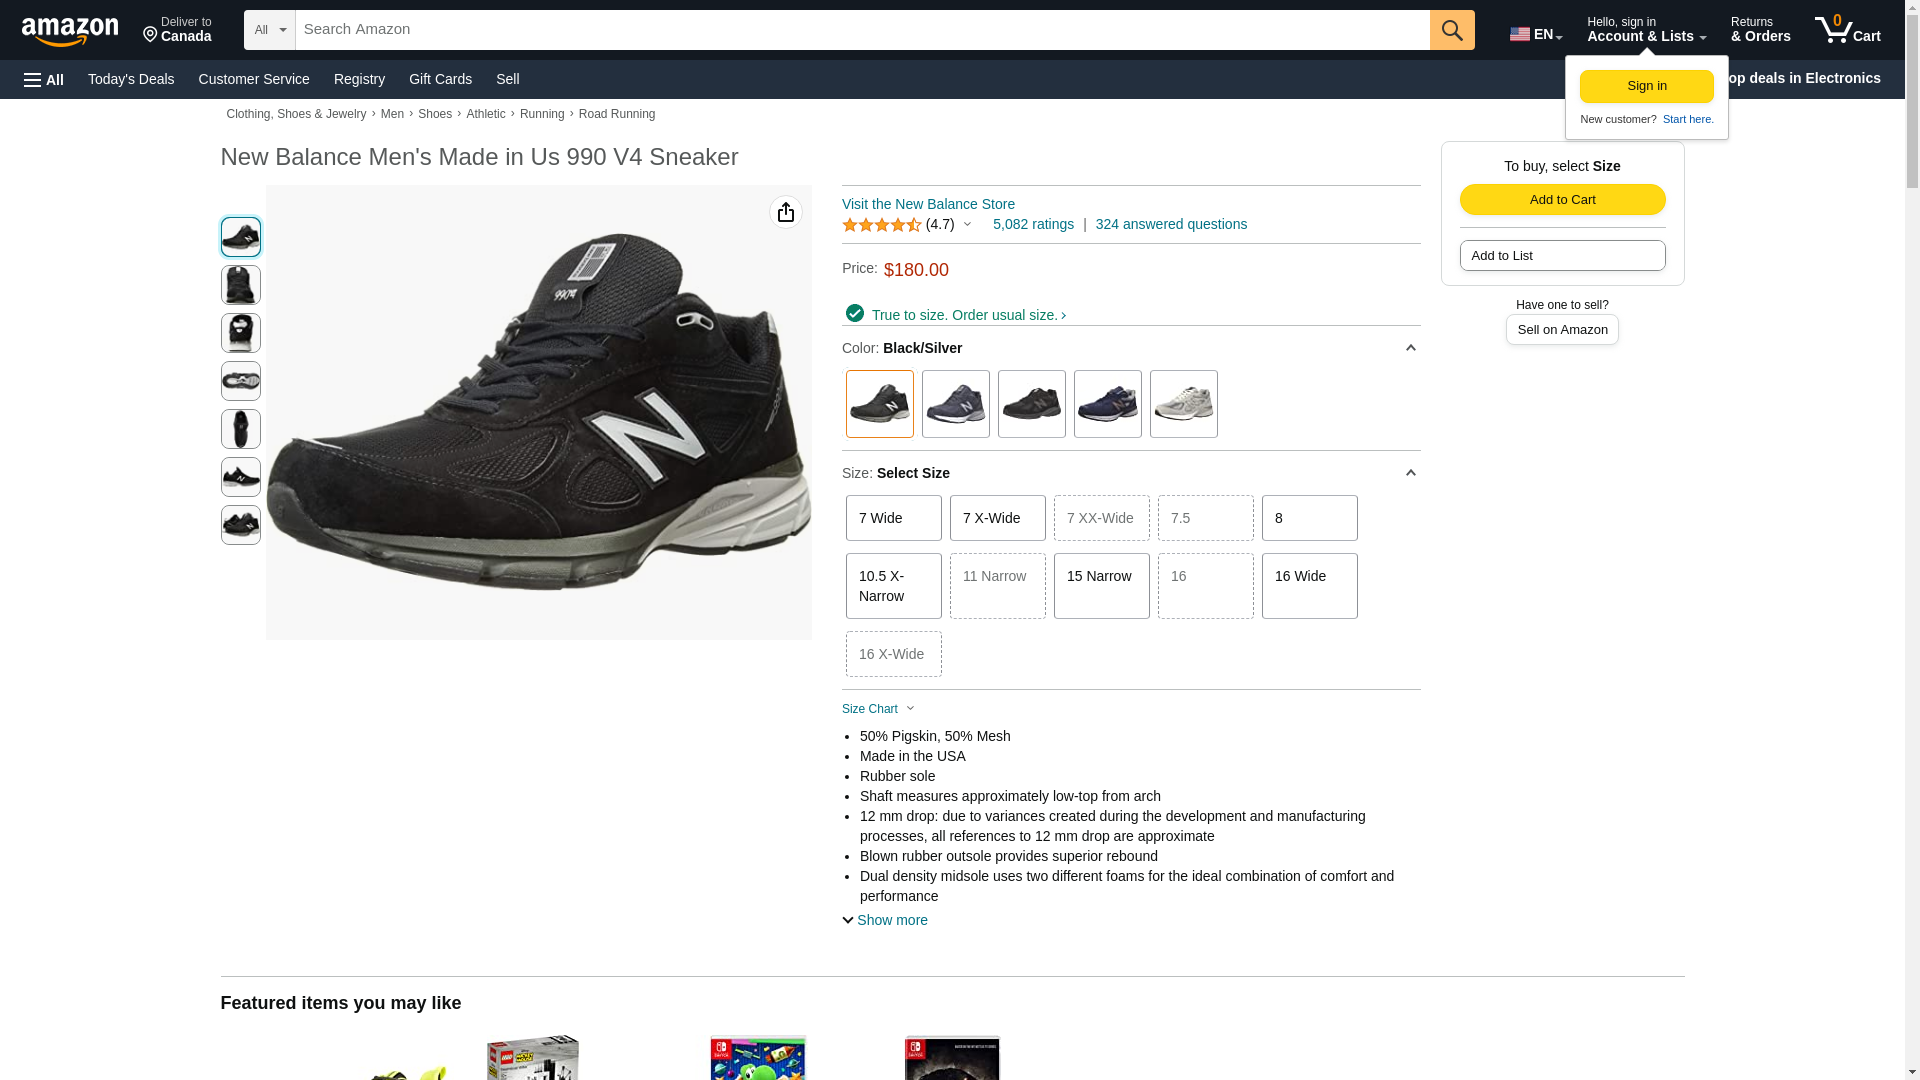Select size 15 Narrow
The width and height of the screenshot is (1920, 1080).
1101,585
